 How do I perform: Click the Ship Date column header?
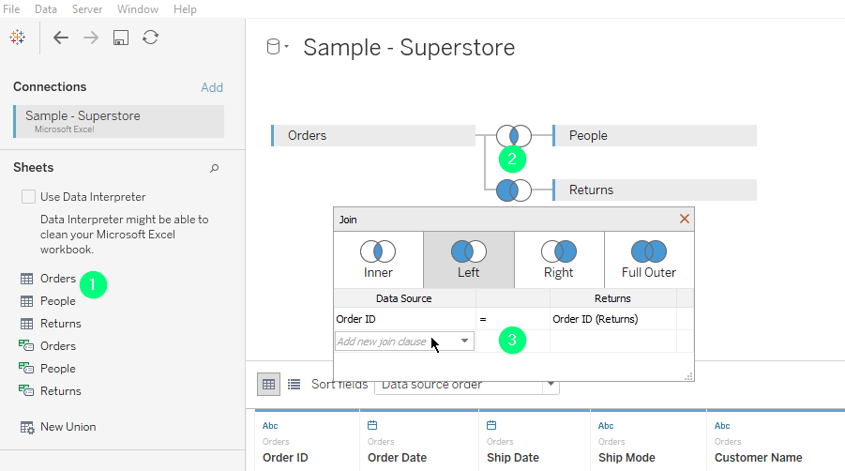pos(512,458)
